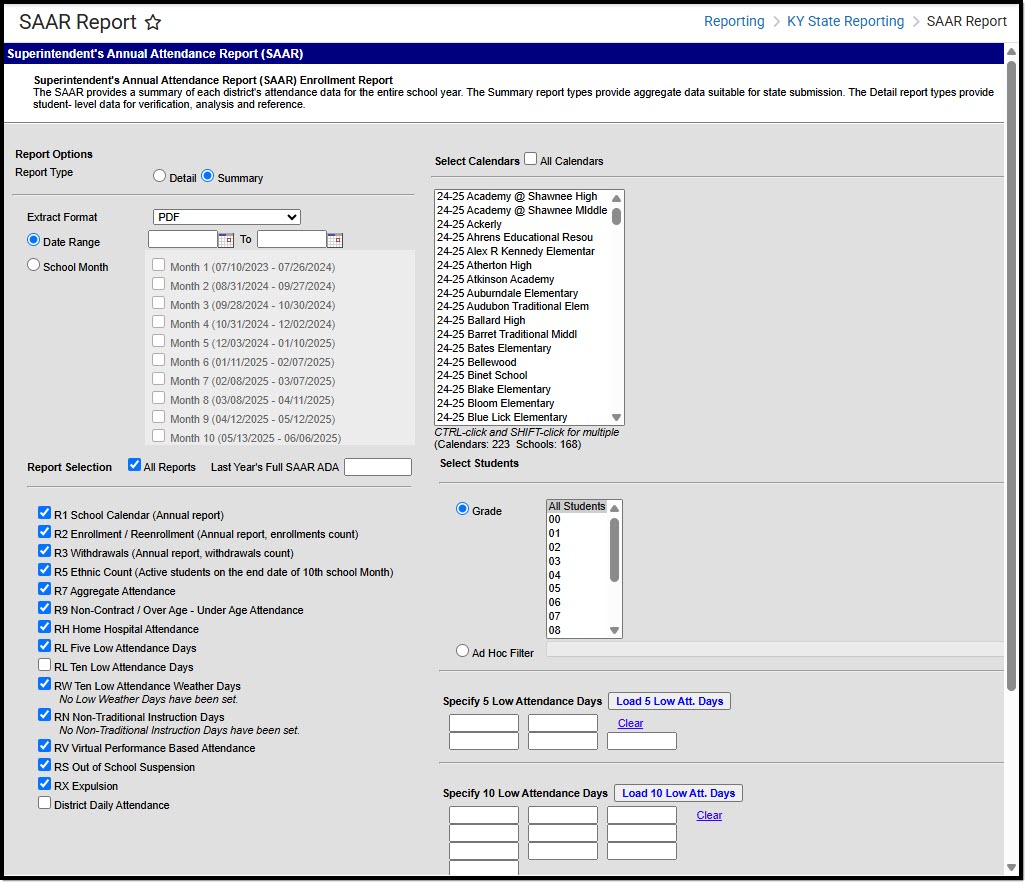Viewport: 1027px width, 884px height.
Task: Clear the 5 Low Attendance Days fields
Action: (x=630, y=724)
